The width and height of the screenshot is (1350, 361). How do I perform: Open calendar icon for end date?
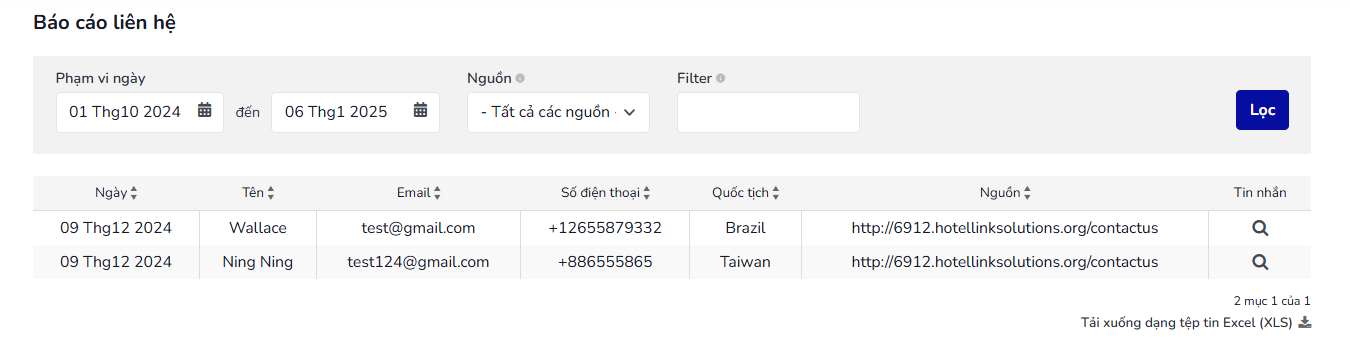[420, 111]
